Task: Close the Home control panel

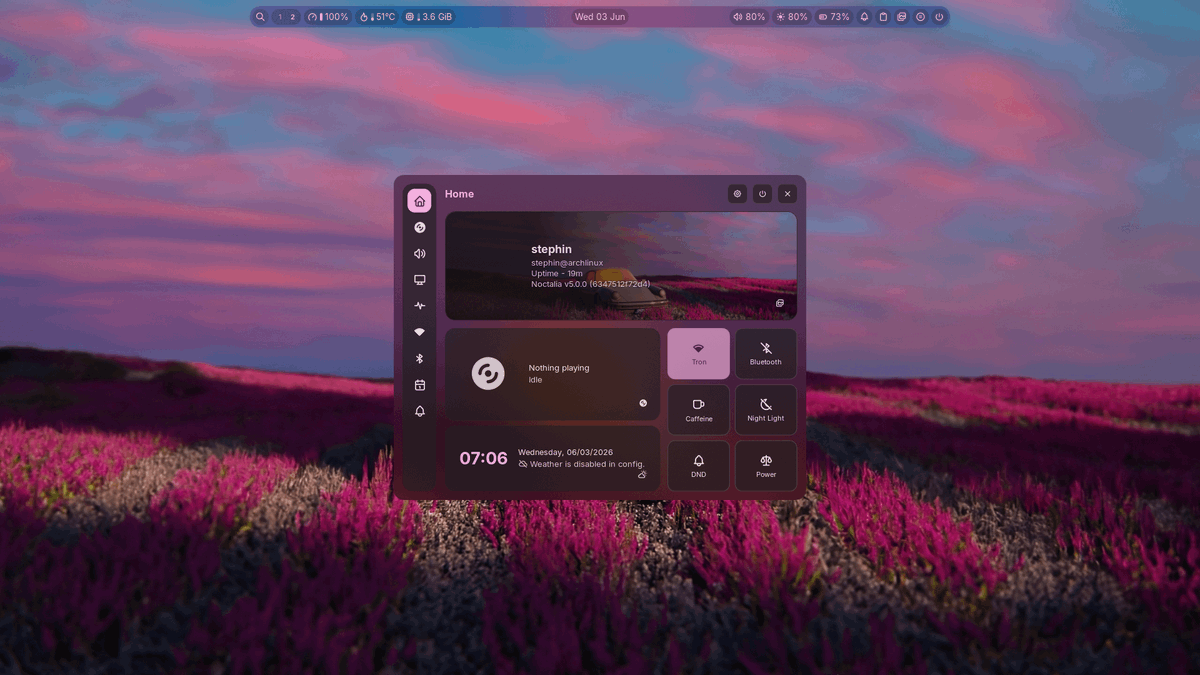Action: [787, 194]
